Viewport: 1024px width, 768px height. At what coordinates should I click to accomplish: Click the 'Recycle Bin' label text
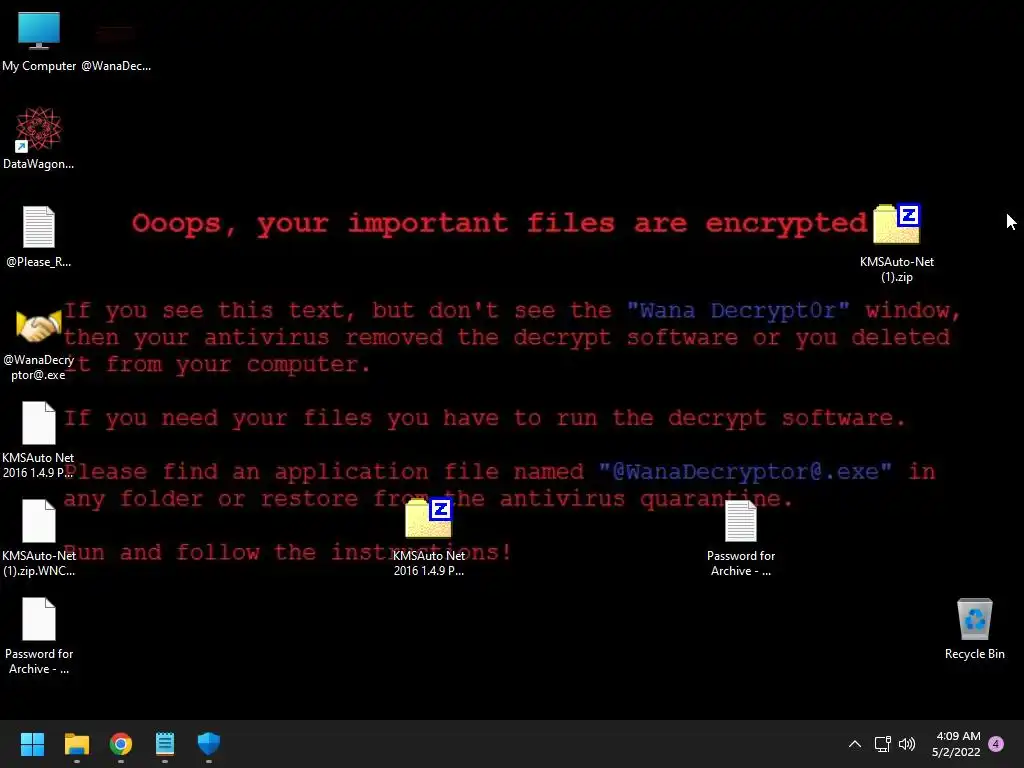coord(974,654)
